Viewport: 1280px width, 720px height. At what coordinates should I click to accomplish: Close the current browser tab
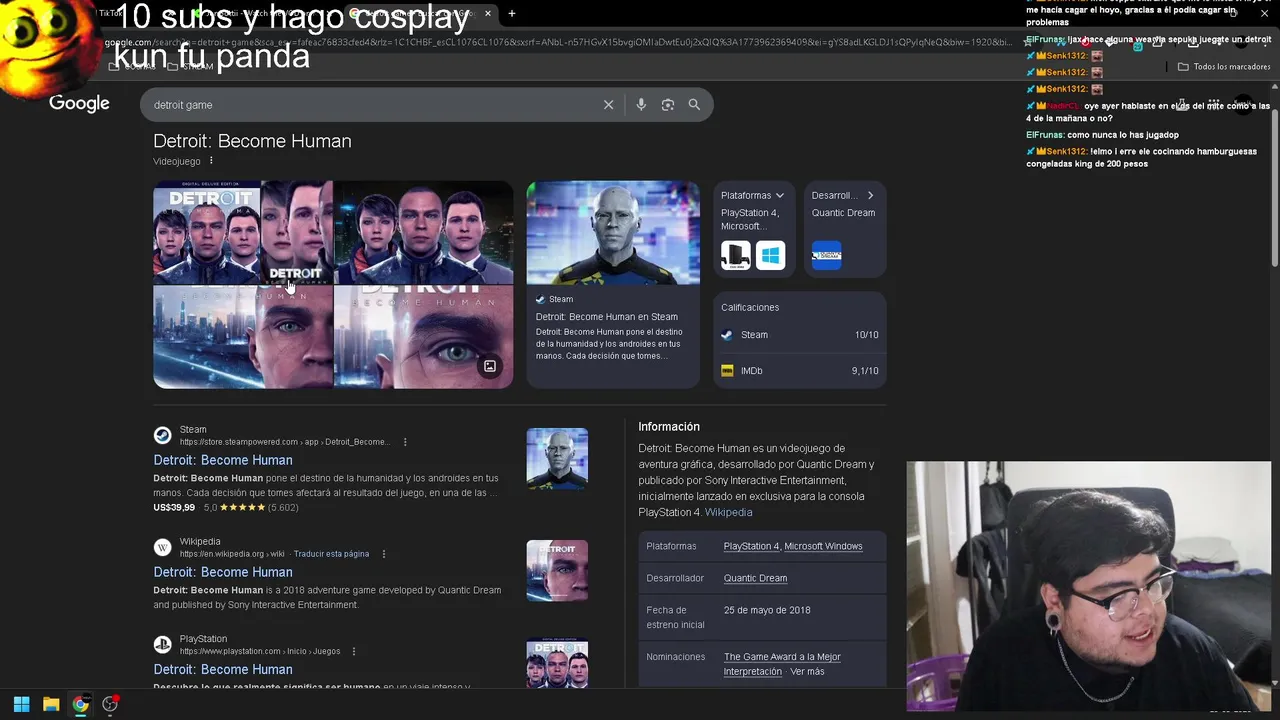[x=488, y=14]
